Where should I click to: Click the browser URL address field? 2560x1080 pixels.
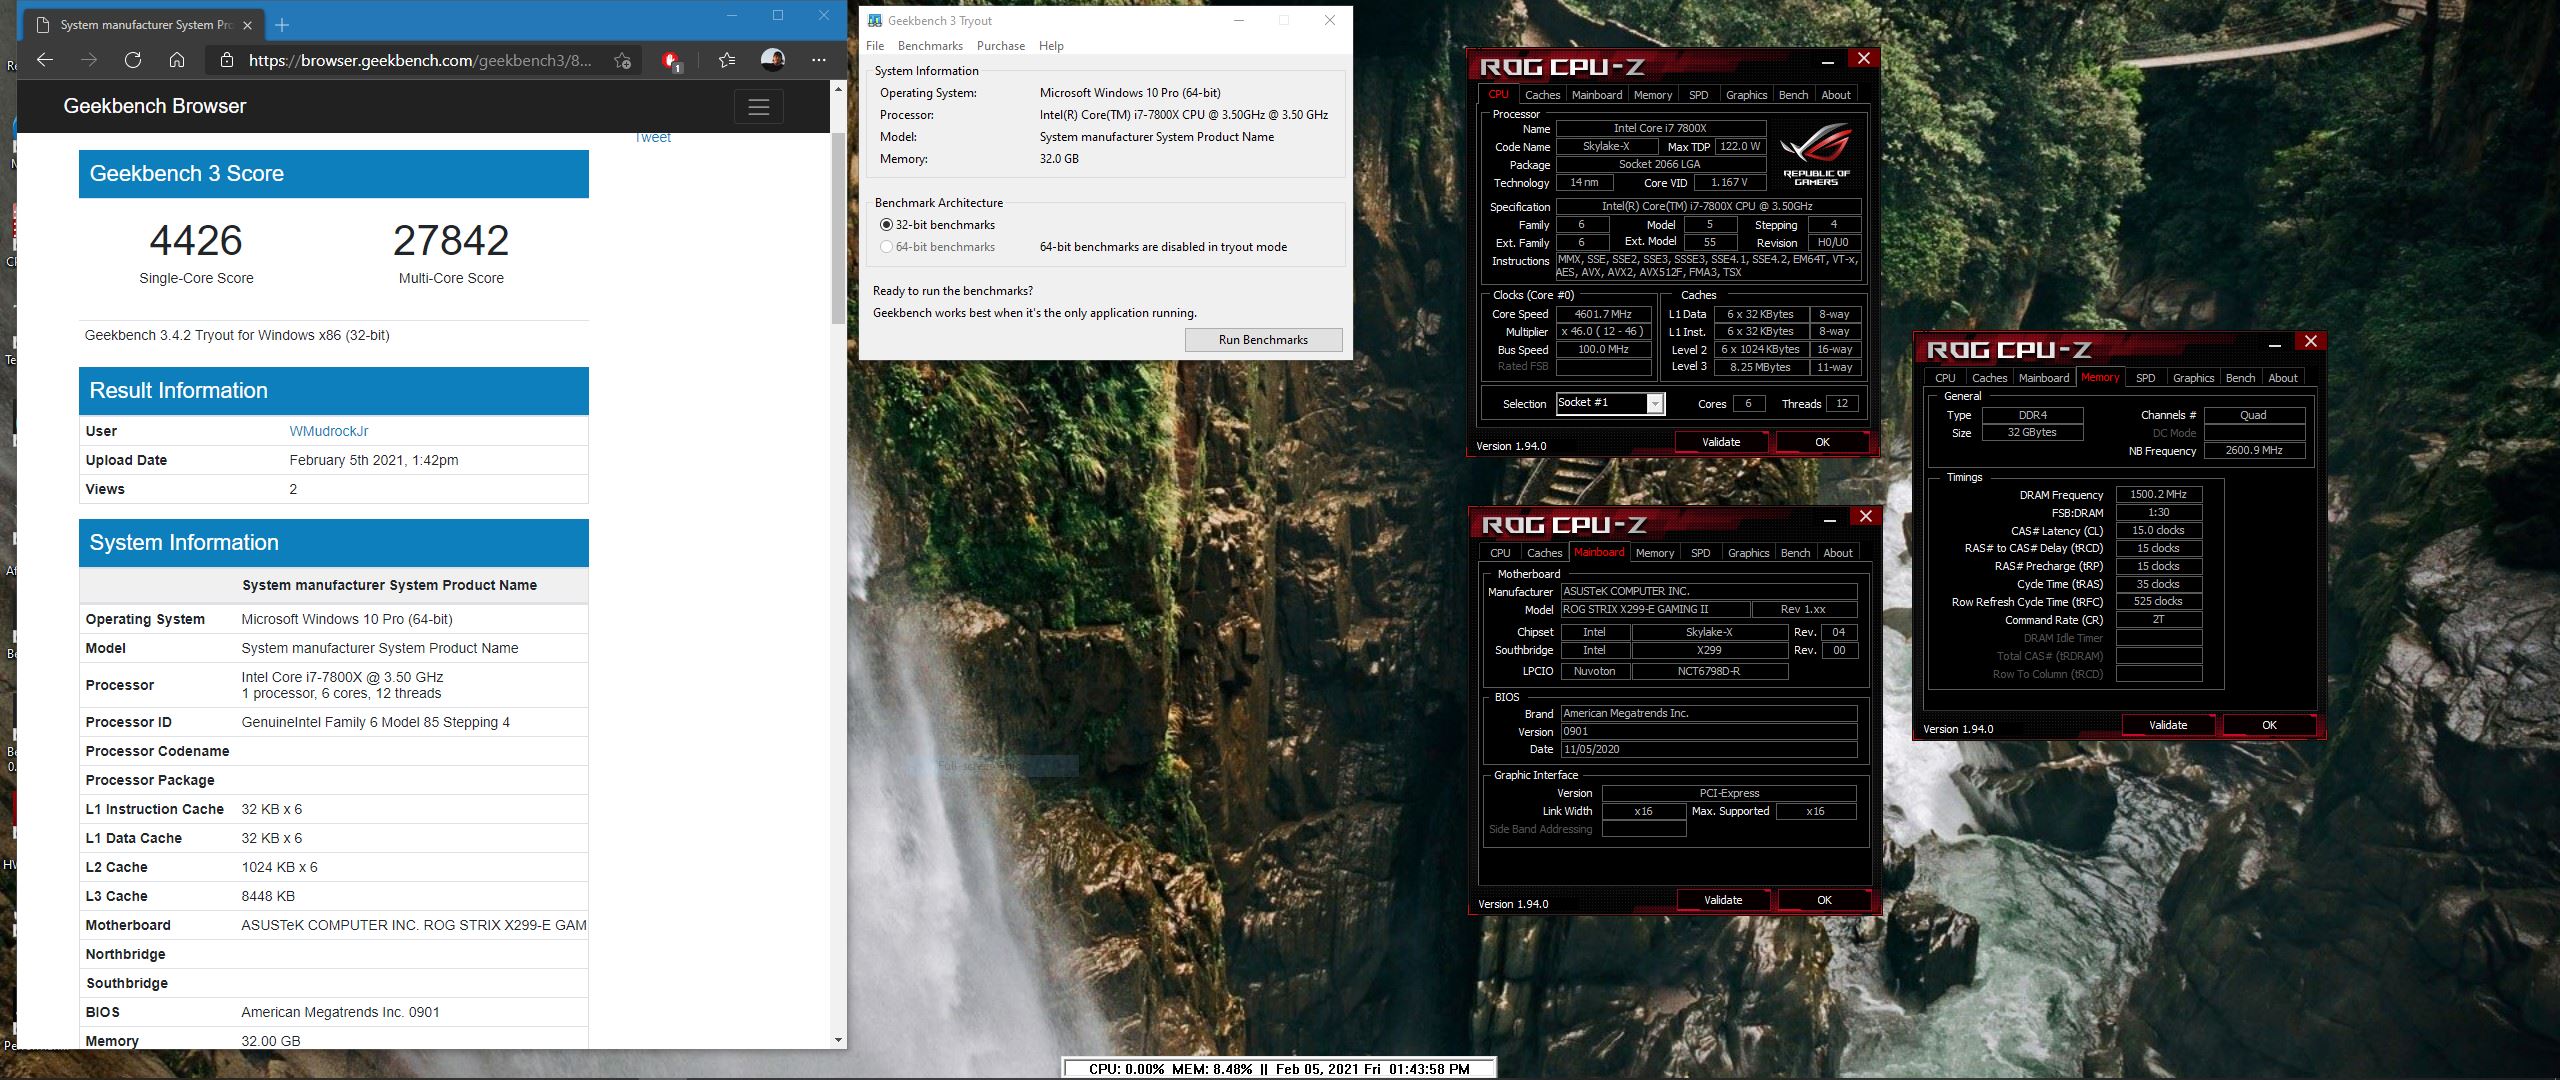pos(420,60)
